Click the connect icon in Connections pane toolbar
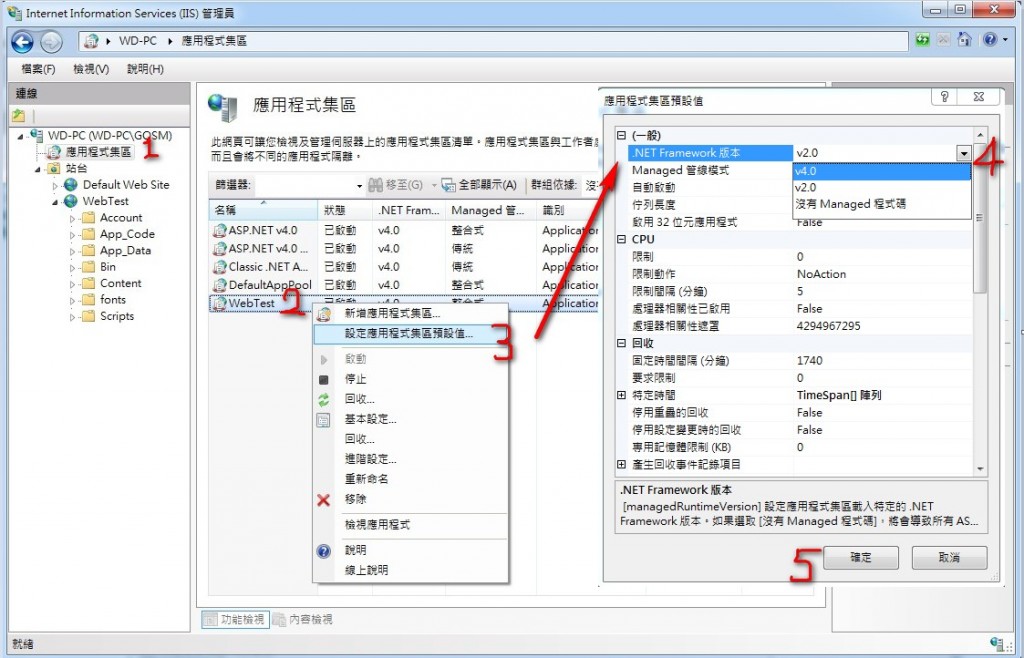The height and width of the screenshot is (658, 1024). [18, 116]
